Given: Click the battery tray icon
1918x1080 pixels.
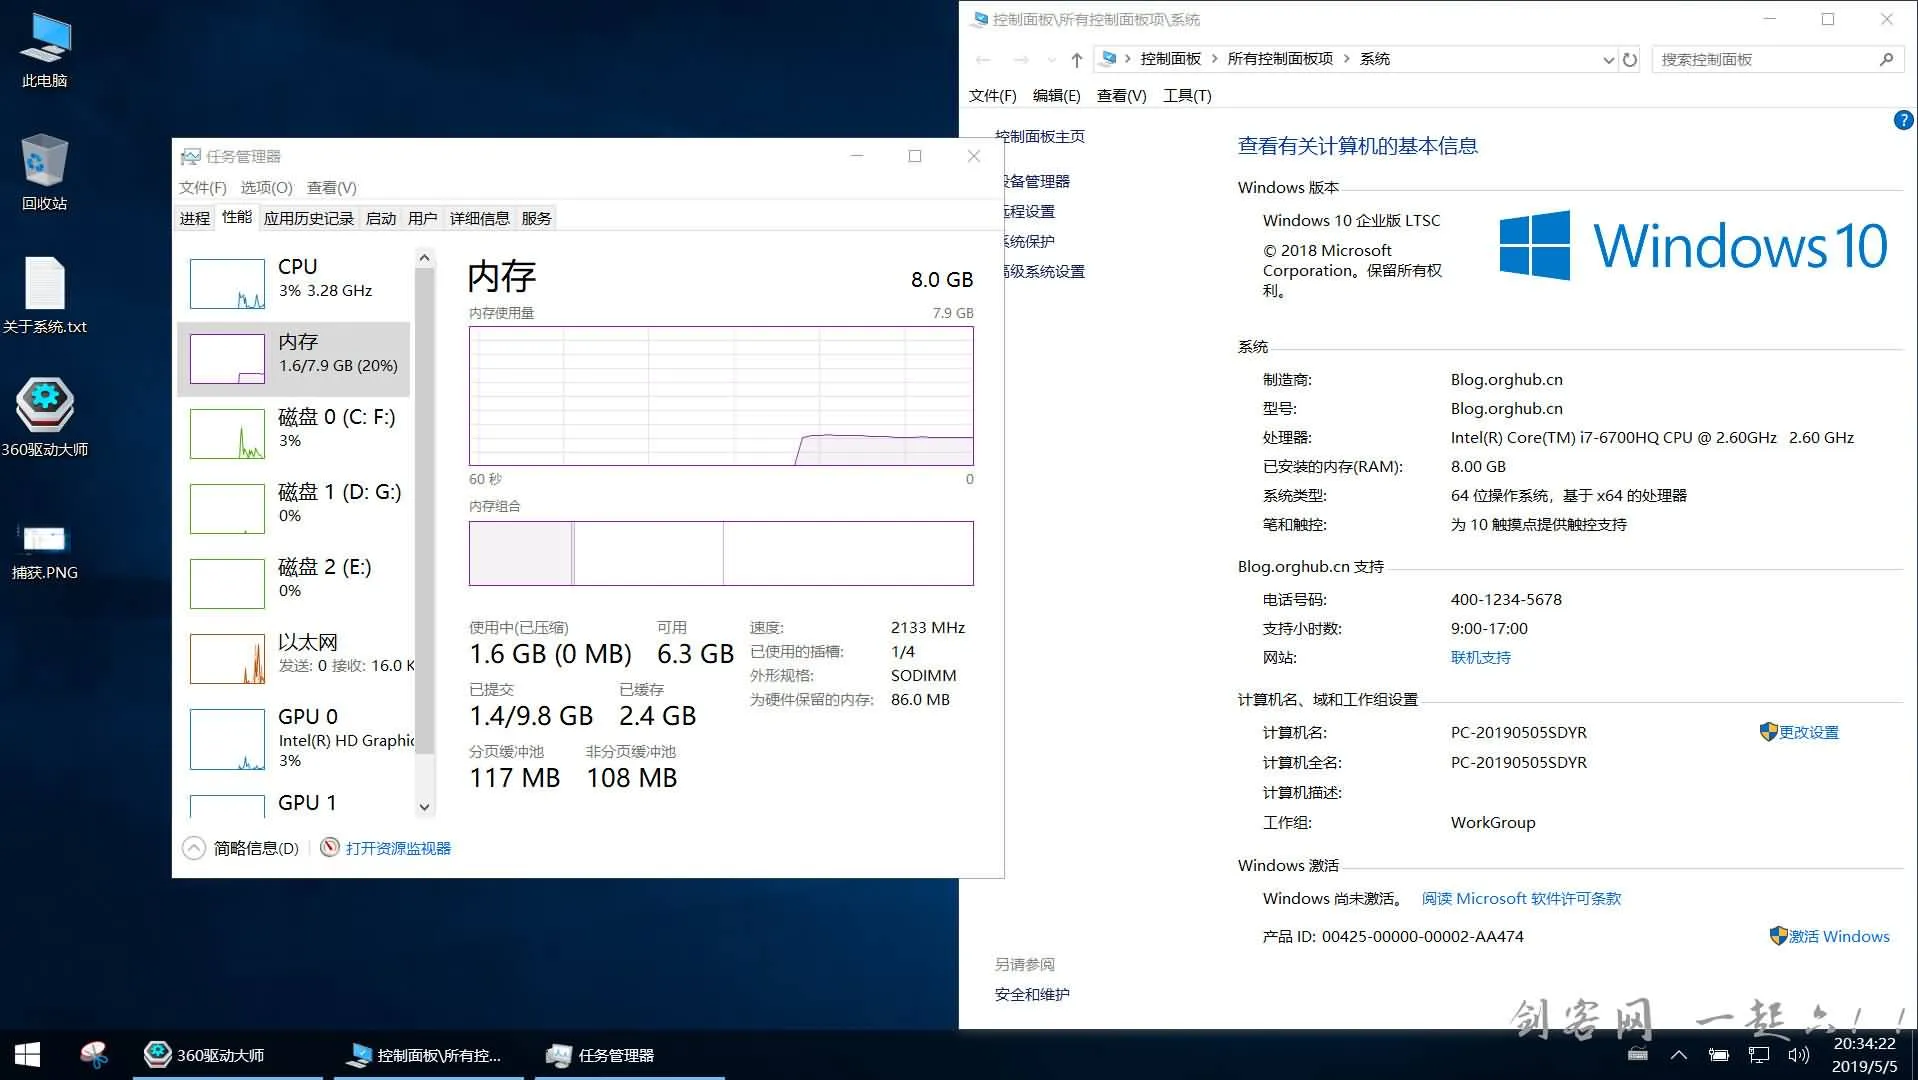Looking at the screenshot, I should (1719, 1055).
